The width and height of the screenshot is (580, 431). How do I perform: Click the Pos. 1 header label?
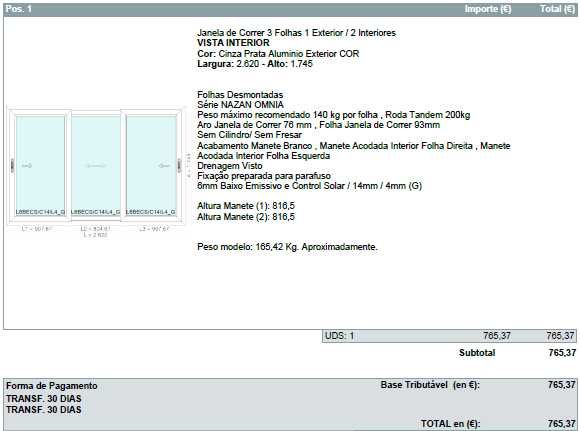coord(18,9)
